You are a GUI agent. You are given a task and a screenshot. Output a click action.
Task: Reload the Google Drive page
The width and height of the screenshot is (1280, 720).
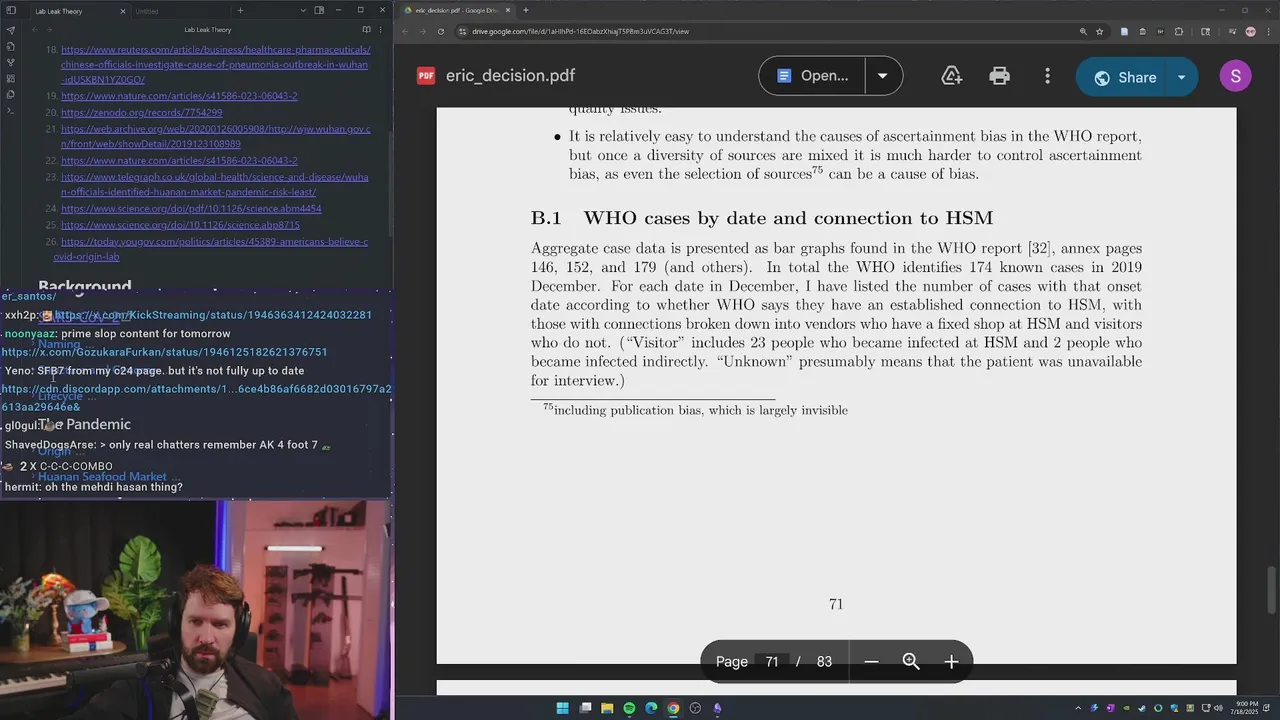[x=443, y=31]
